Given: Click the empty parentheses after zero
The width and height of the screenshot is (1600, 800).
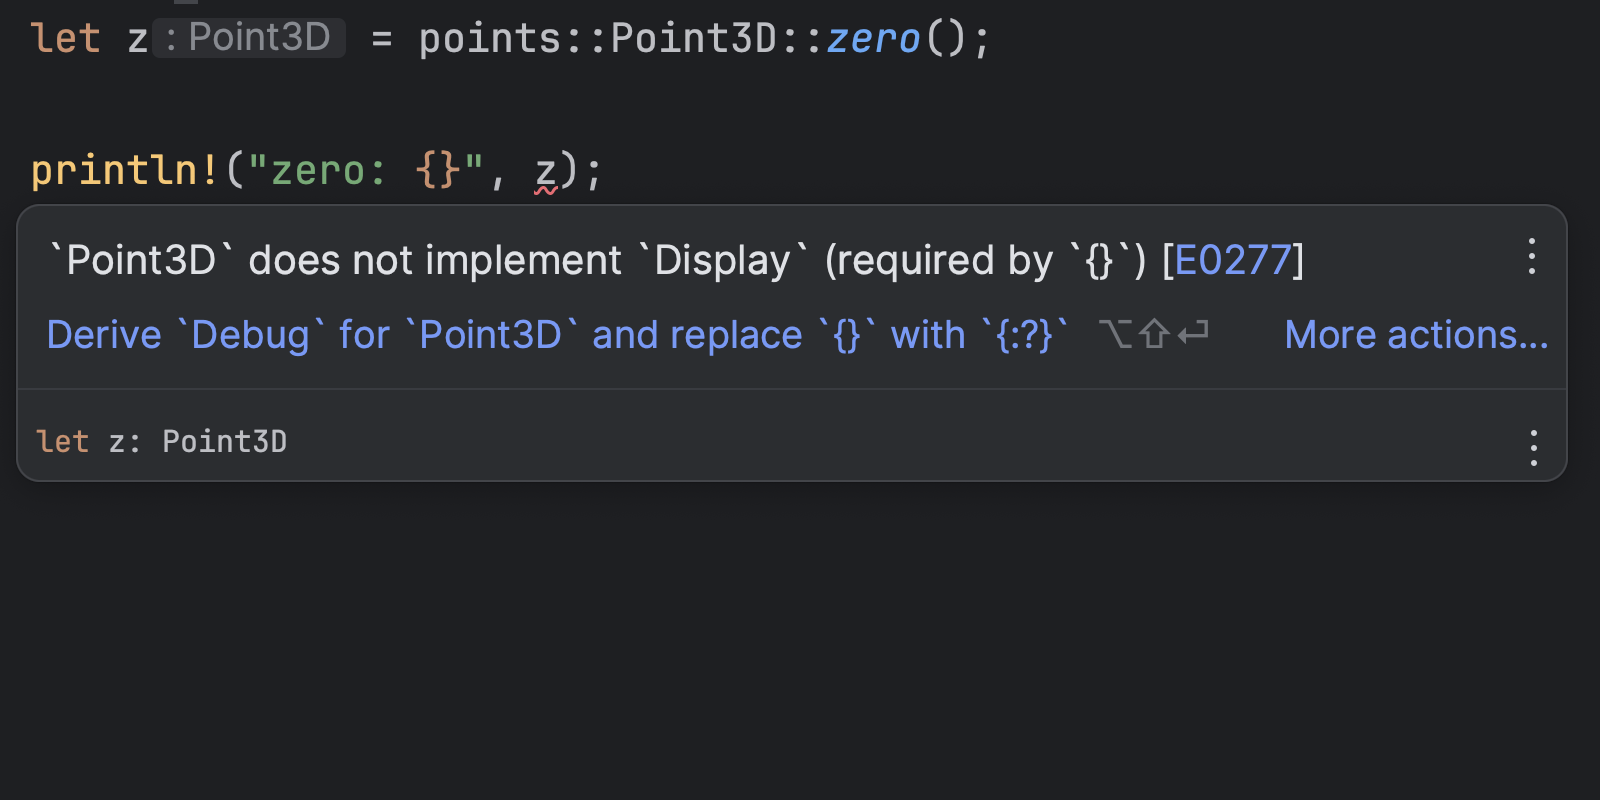Looking at the screenshot, I should pos(945,39).
